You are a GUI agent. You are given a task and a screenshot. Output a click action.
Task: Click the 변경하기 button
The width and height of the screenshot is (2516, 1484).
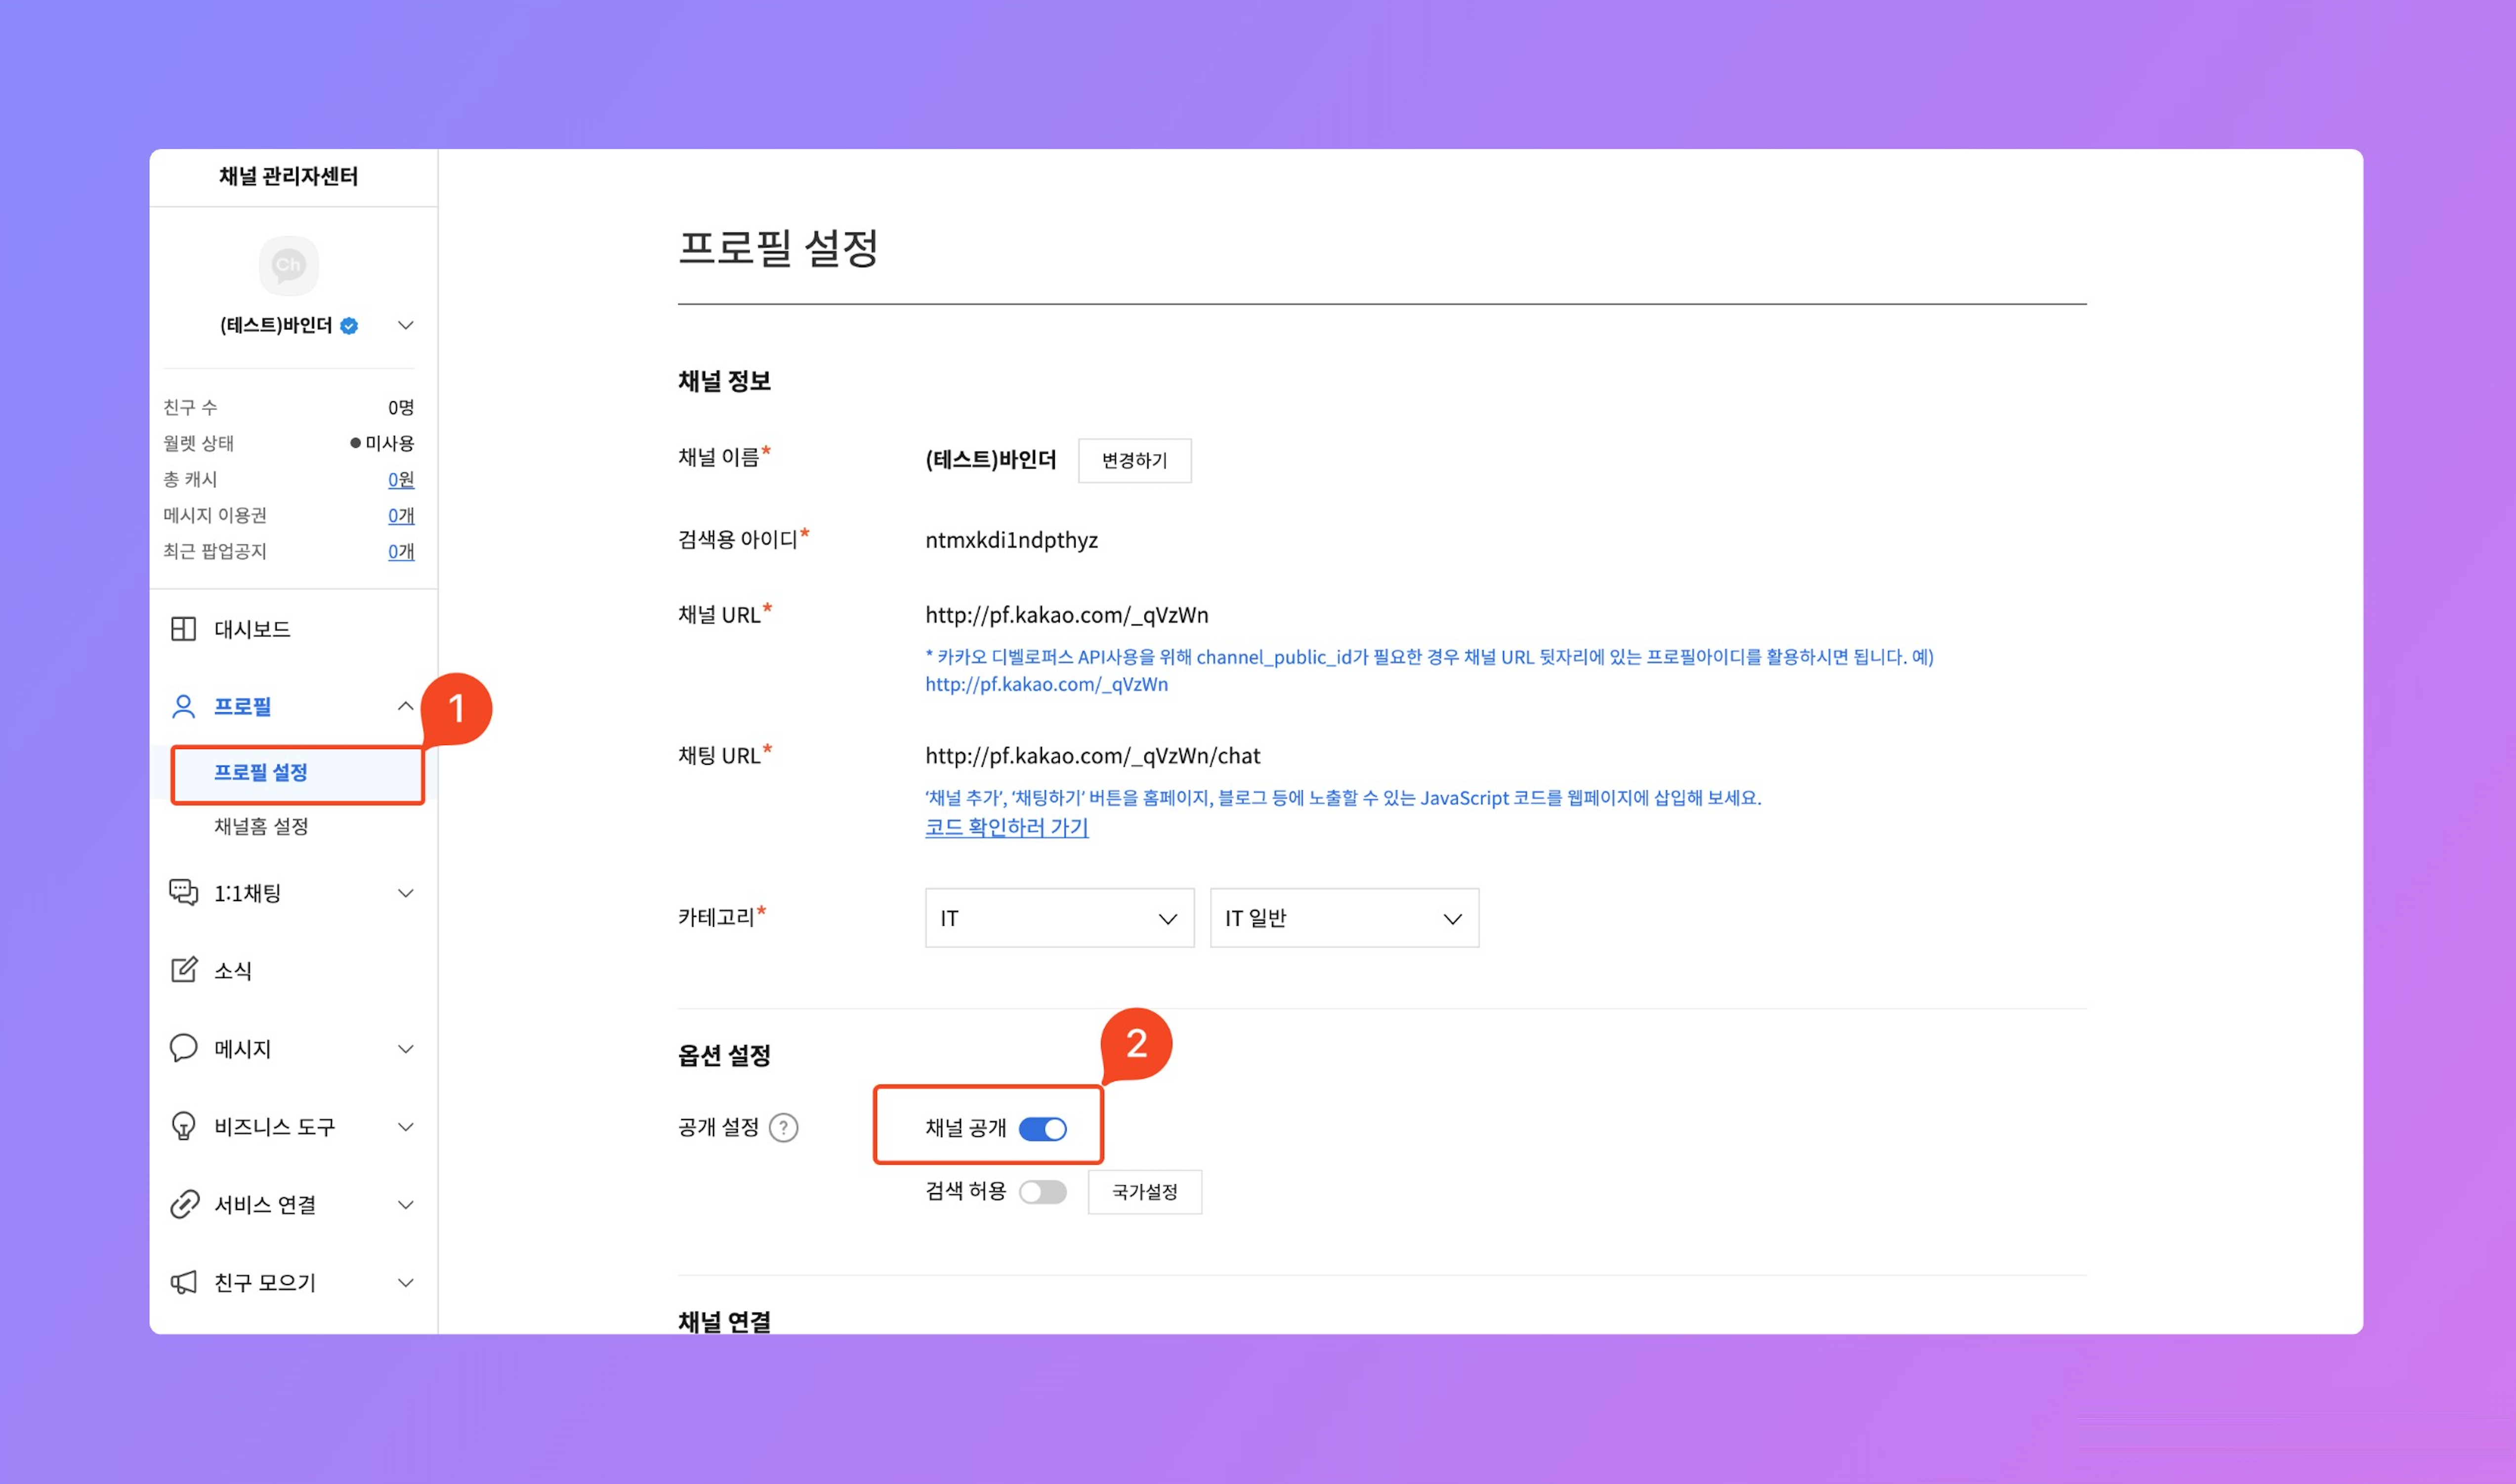click(x=1134, y=460)
